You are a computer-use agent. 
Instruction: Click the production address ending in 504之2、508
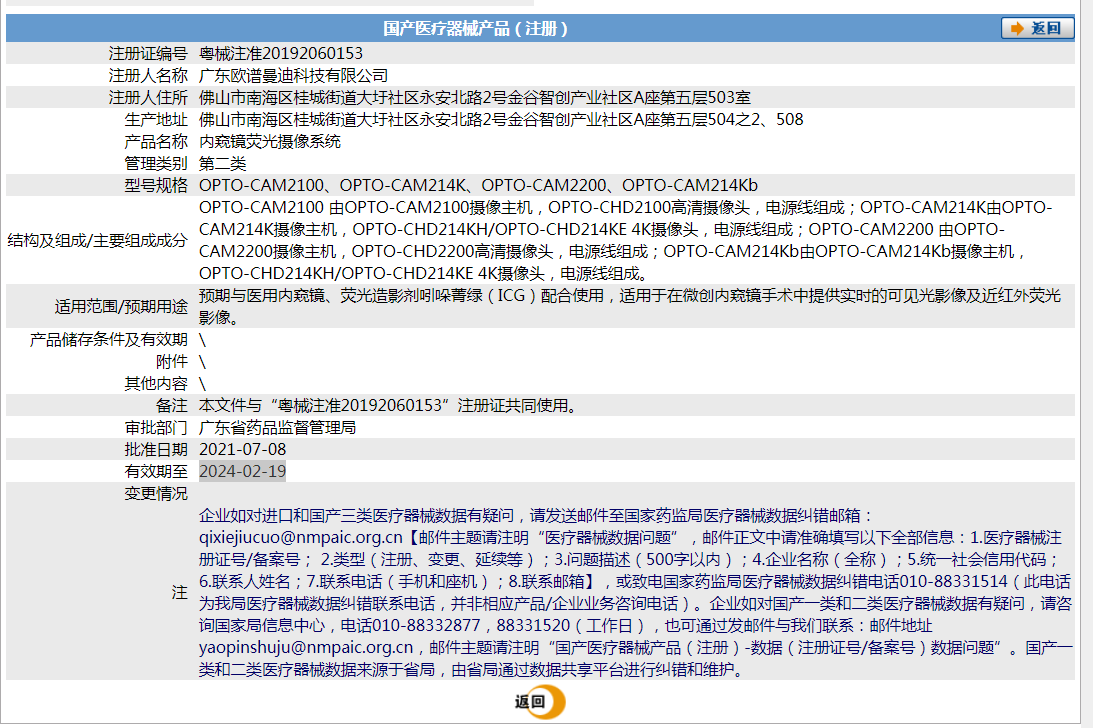tap(501, 119)
